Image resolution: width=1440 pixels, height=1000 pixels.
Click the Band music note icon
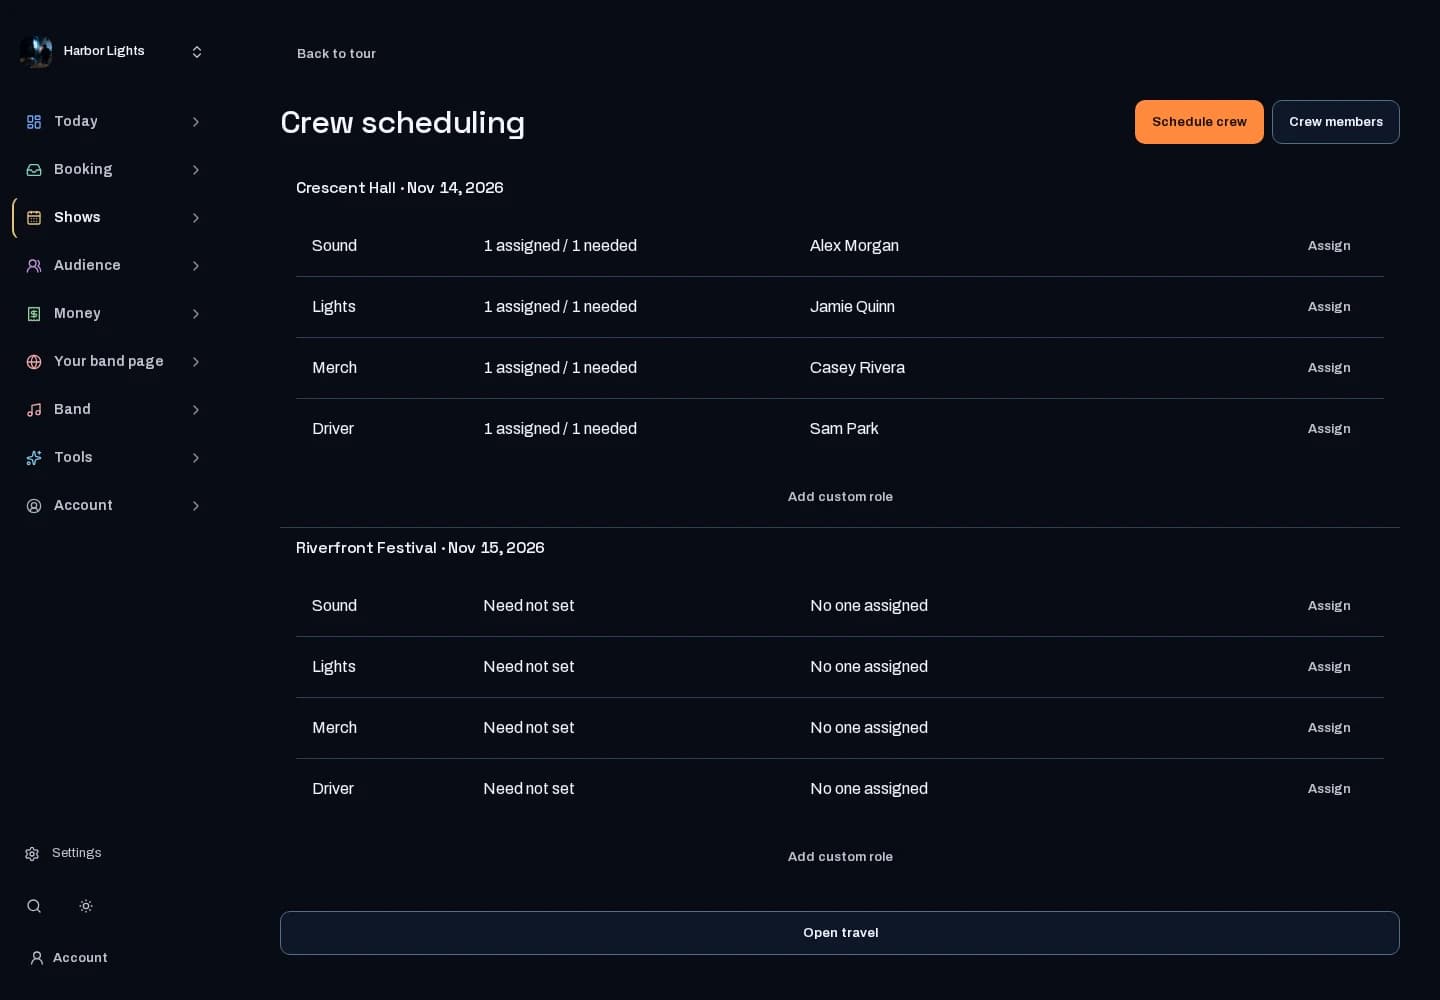click(x=34, y=410)
